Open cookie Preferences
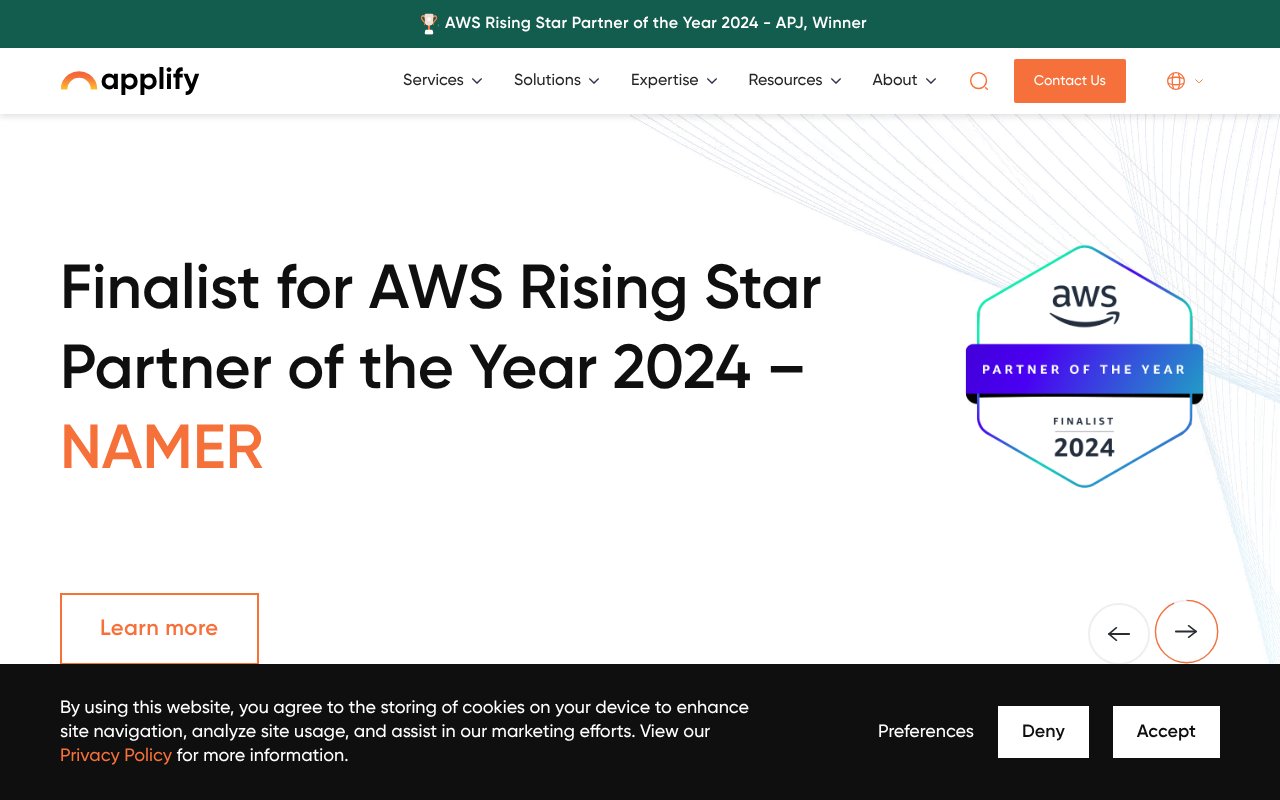 coord(925,731)
